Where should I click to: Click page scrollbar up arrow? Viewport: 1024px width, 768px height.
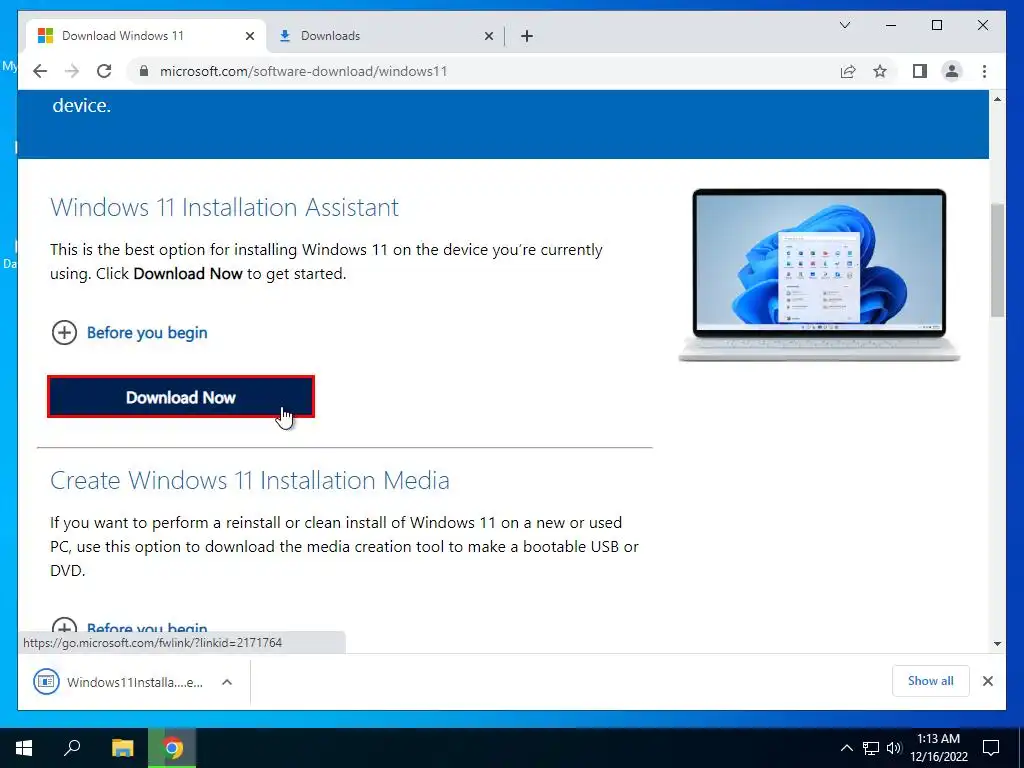coord(997,99)
